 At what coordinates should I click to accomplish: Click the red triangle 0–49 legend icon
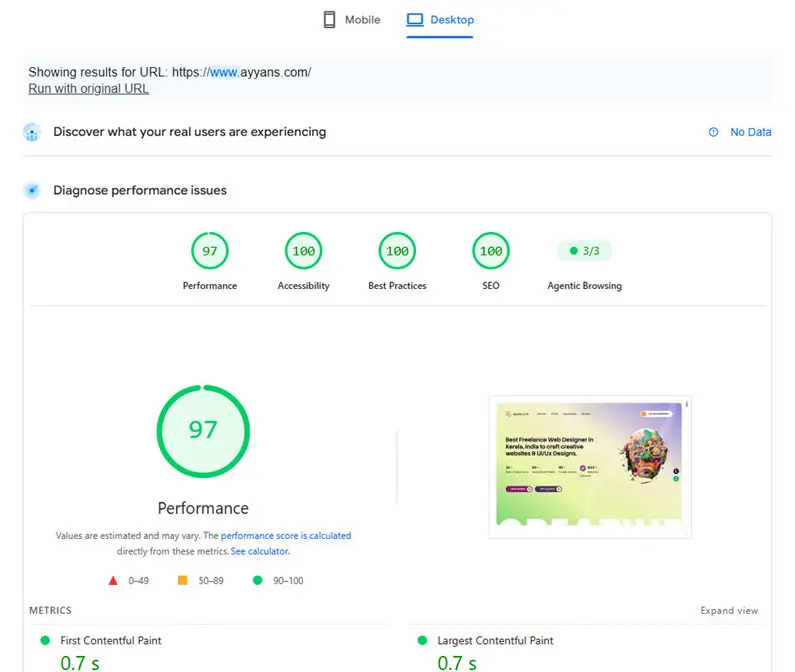click(113, 581)
